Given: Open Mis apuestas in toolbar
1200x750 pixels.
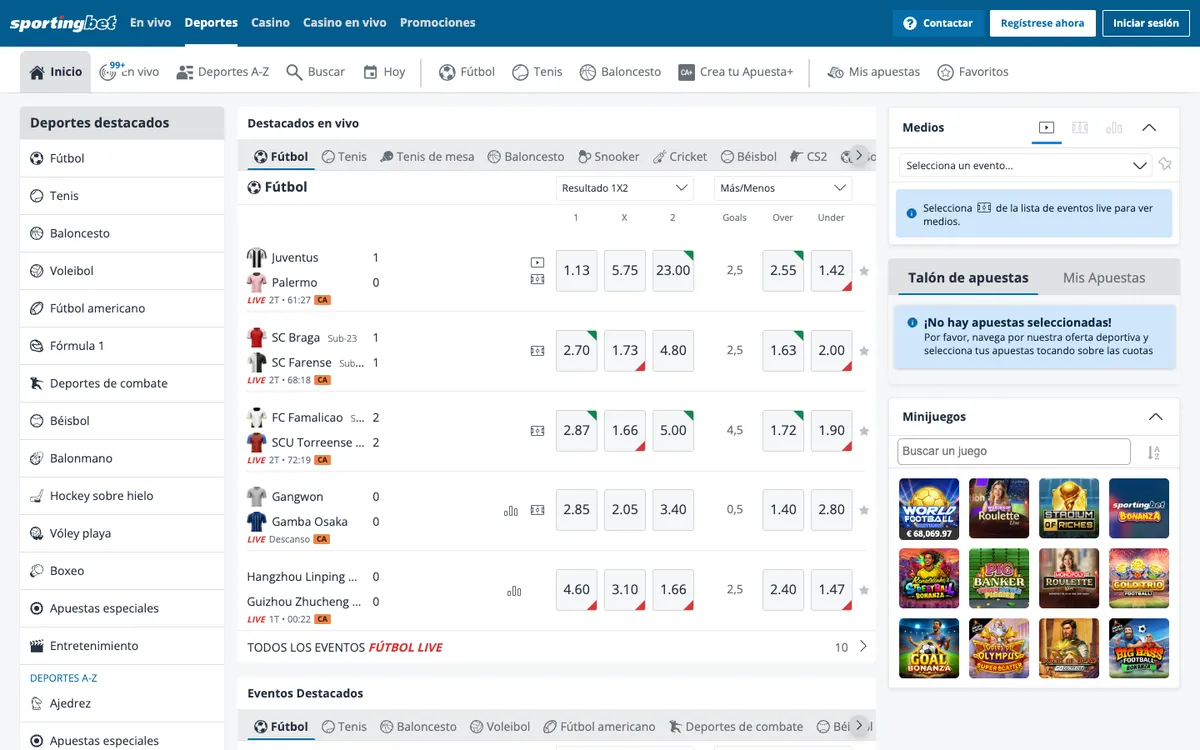Looking at the screenshot, I should [874, 72].
